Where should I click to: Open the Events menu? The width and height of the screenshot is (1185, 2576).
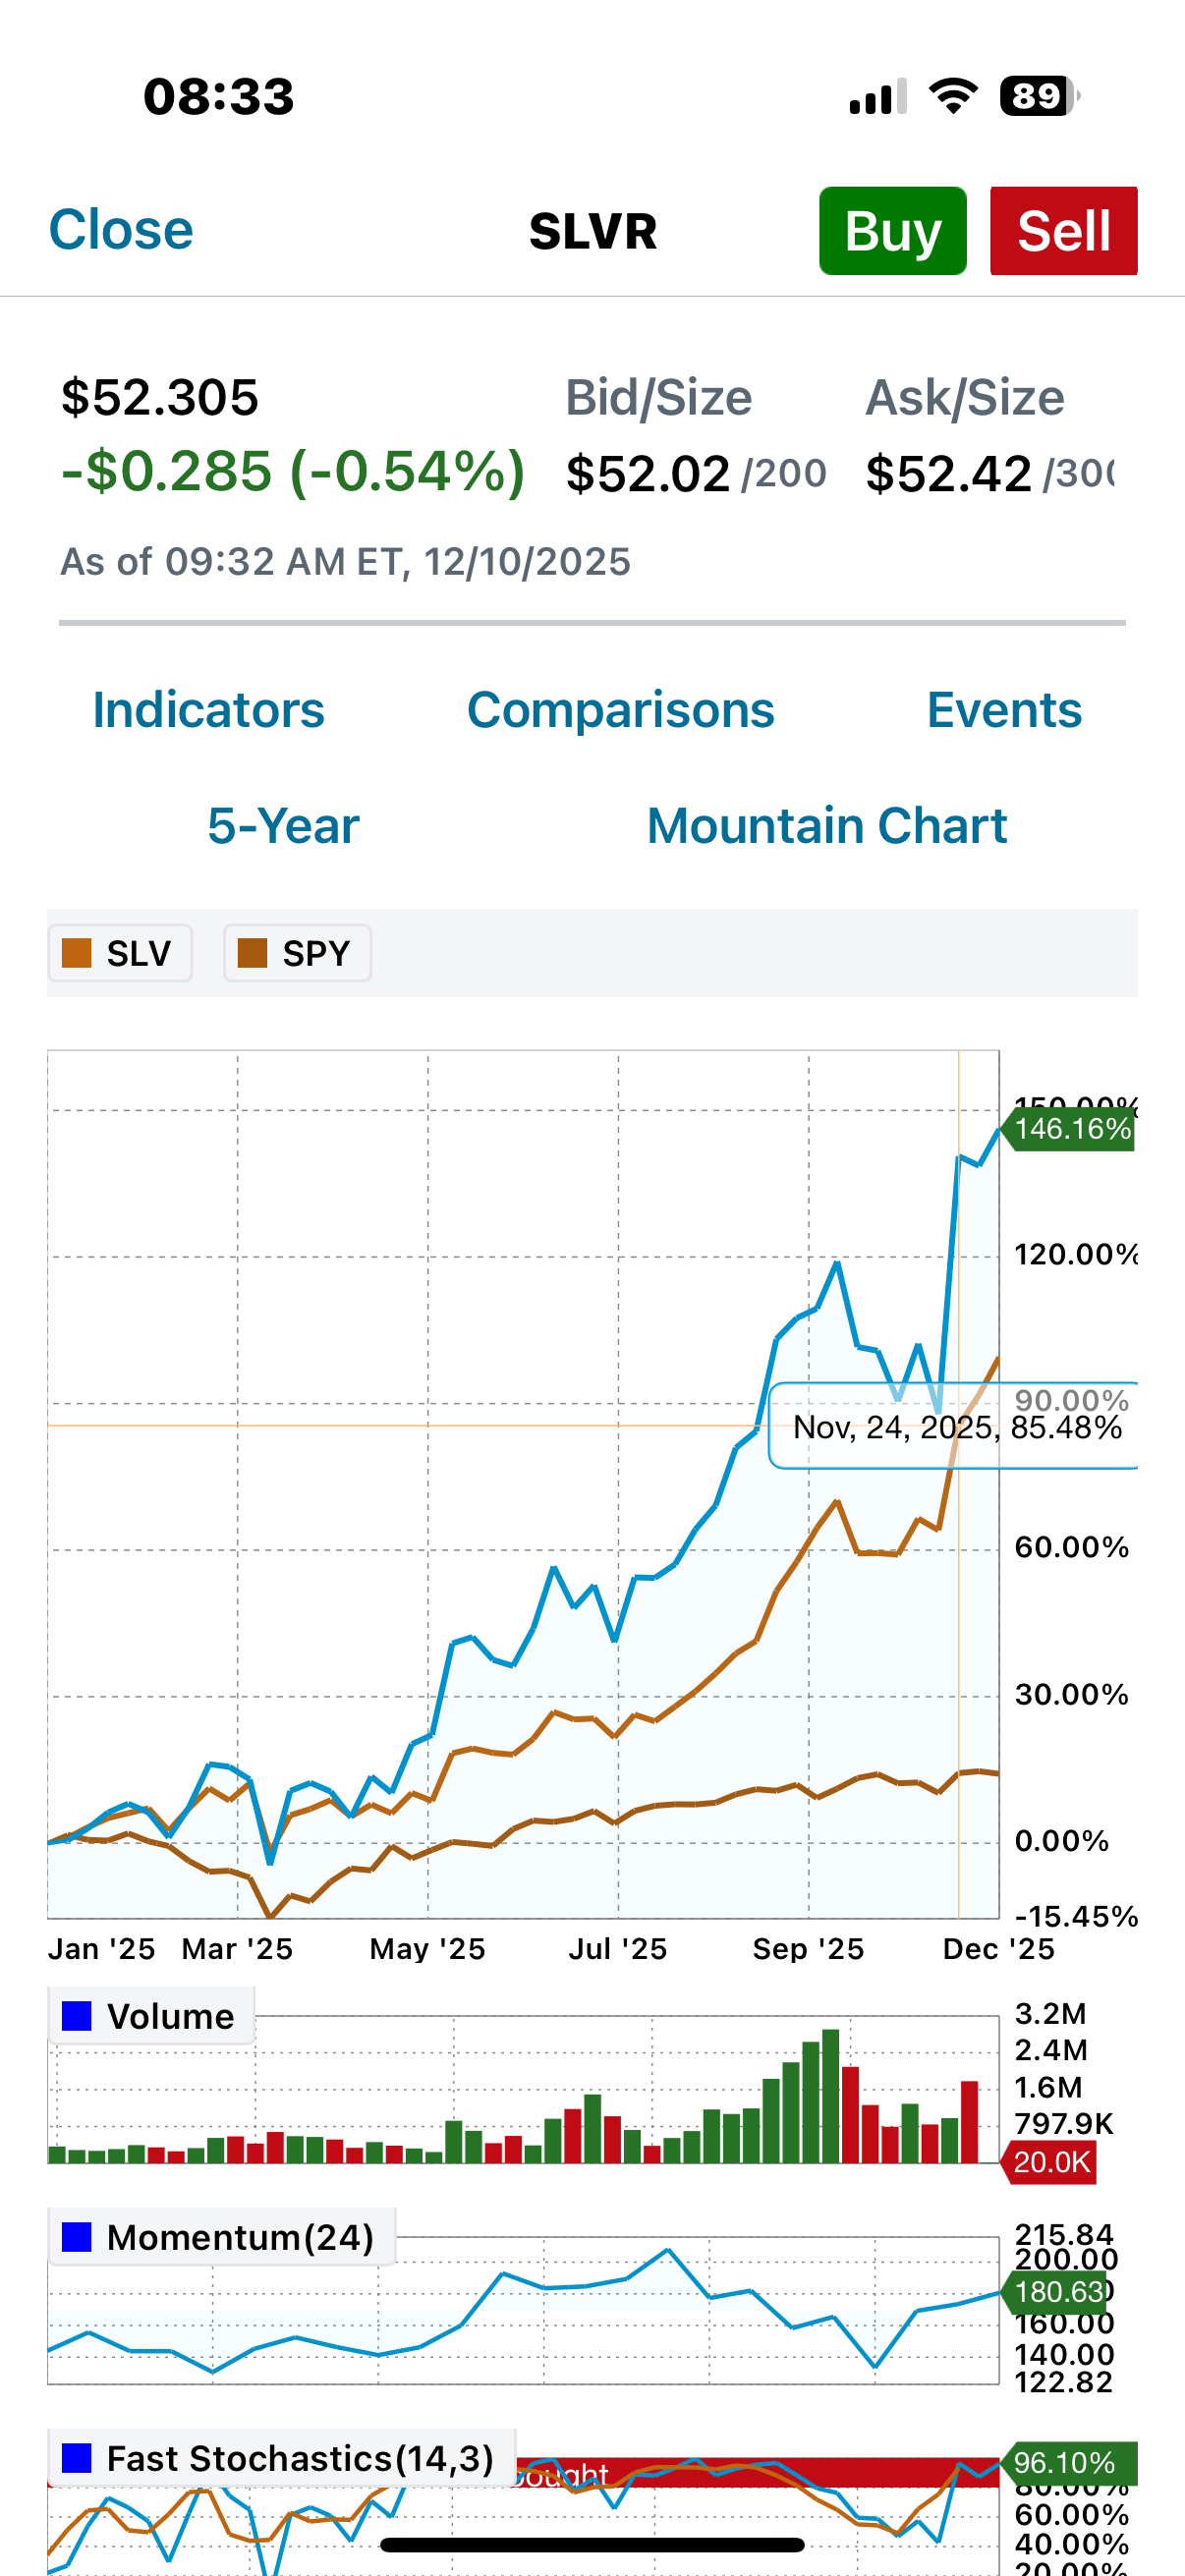[x=1004, y=710]
